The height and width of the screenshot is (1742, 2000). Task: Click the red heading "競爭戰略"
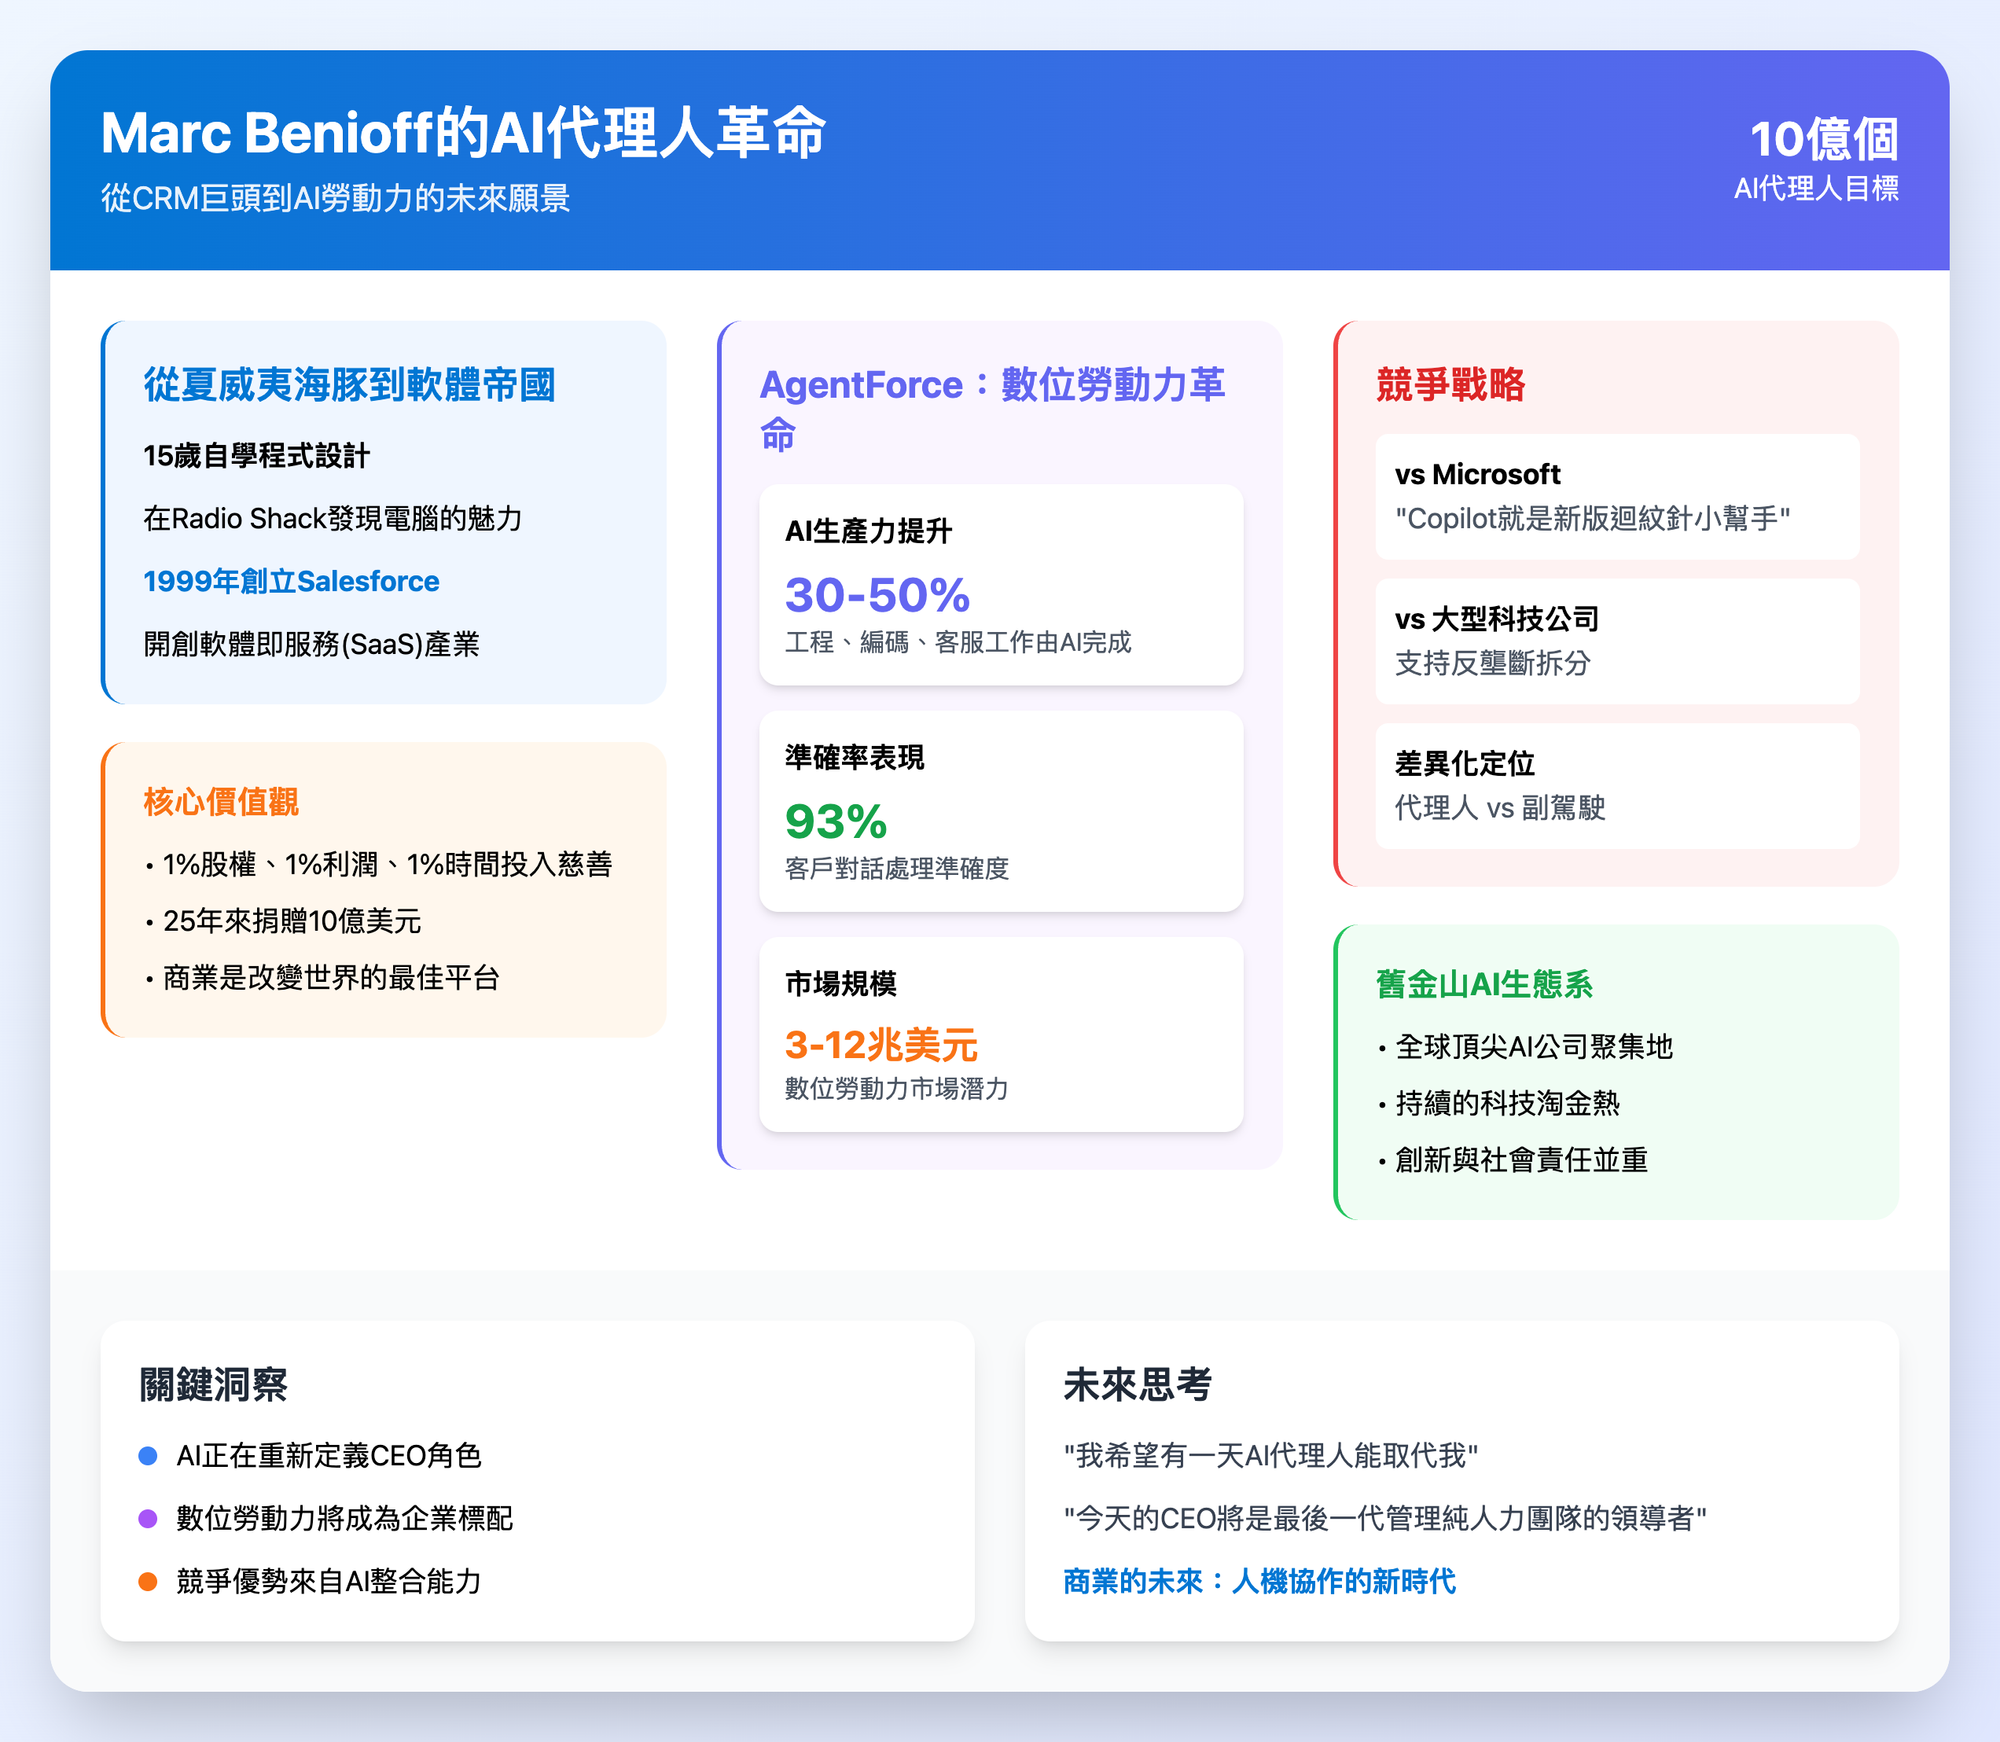[x=1450, y=385]
